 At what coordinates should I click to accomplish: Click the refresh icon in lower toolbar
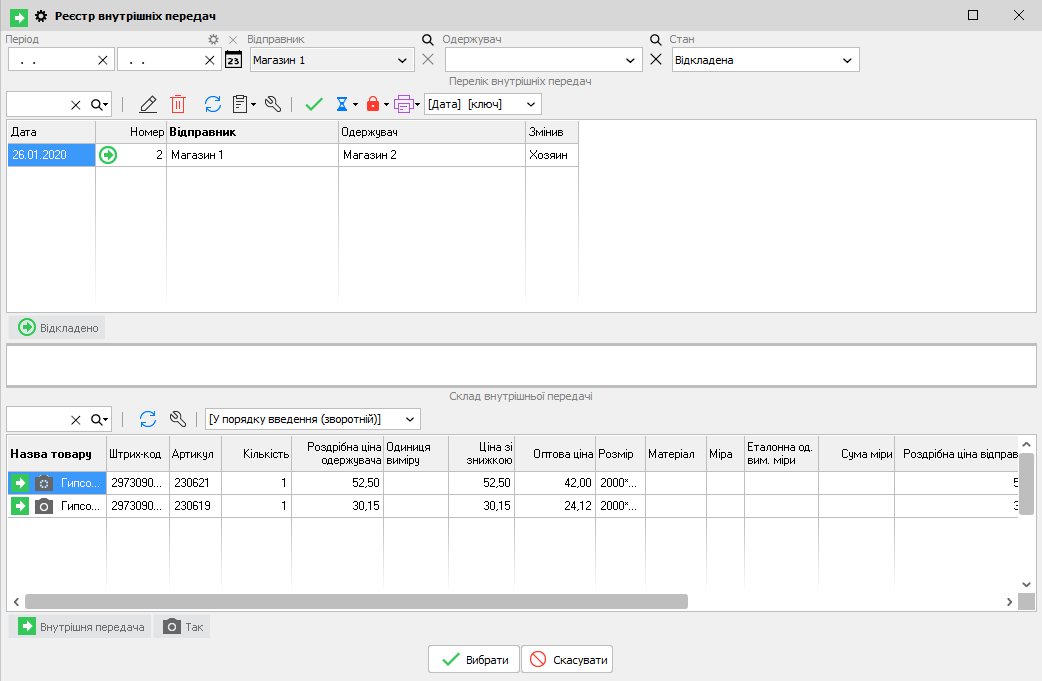click(148, 419)
